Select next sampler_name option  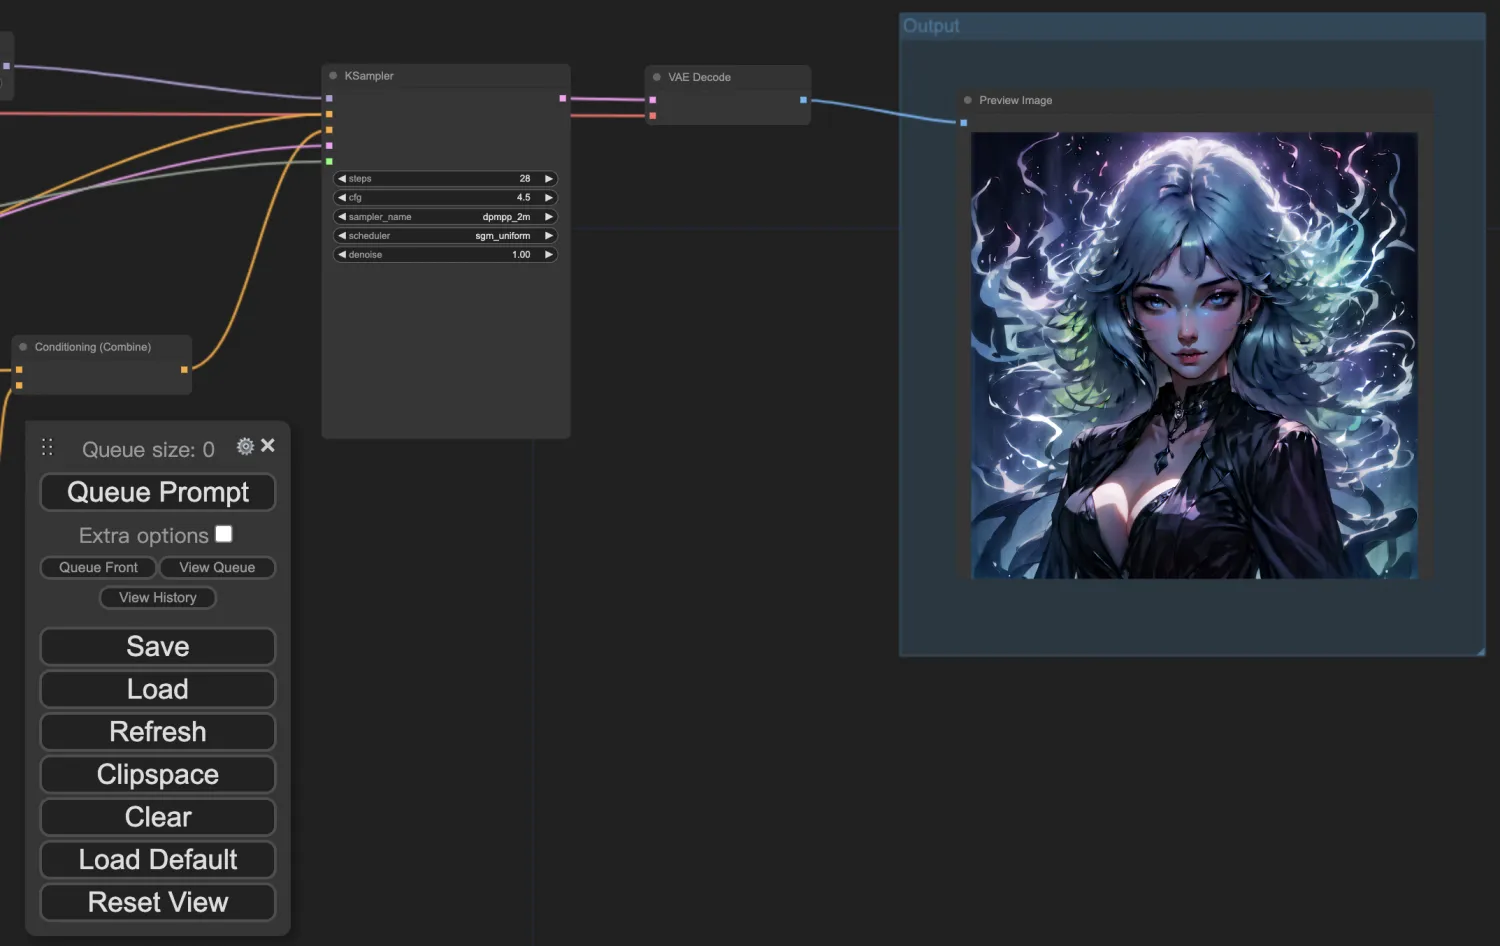point(548,217)
